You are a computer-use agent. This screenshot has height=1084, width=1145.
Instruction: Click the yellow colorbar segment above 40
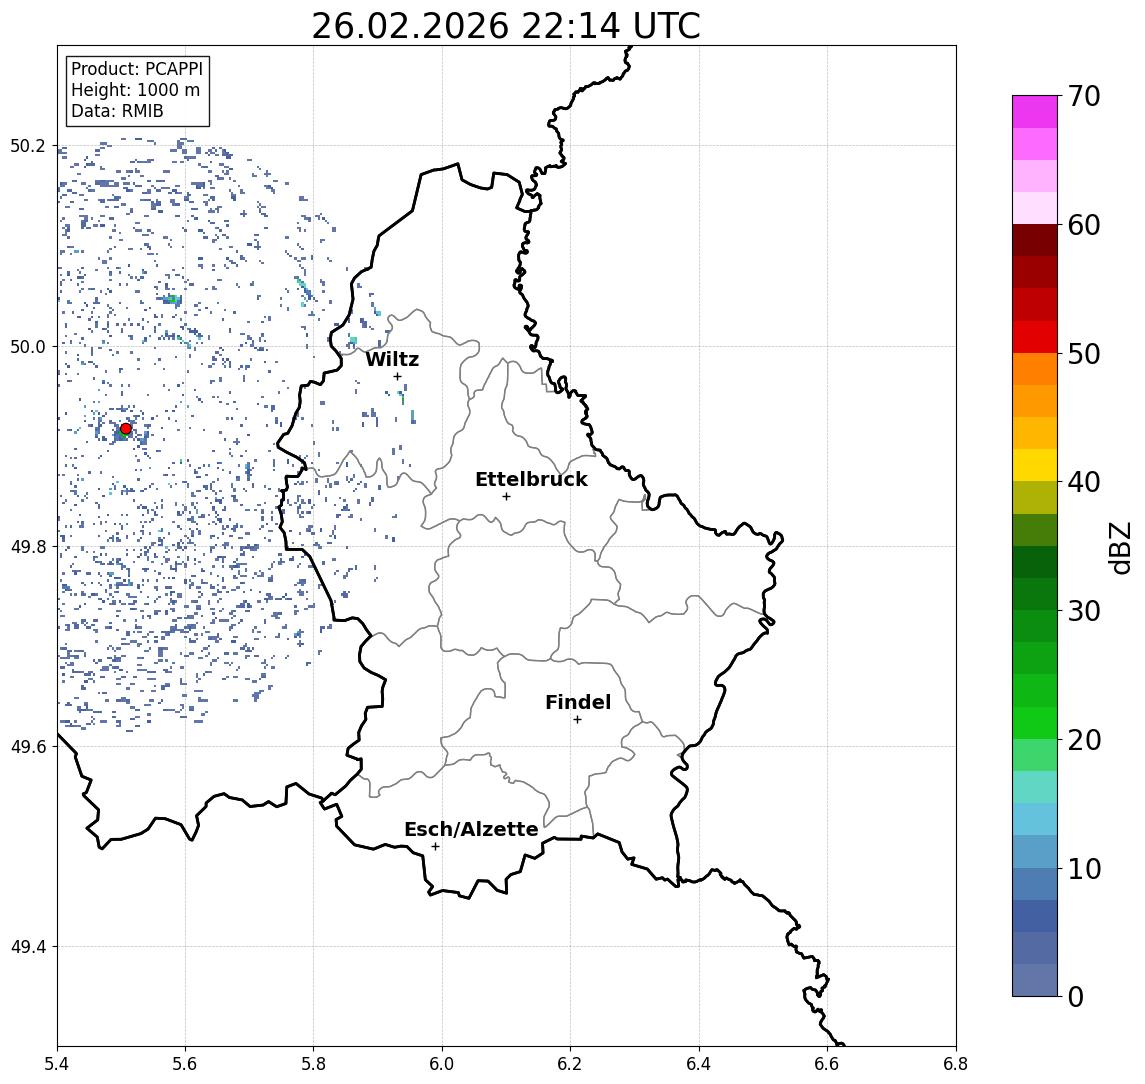(1035, 465)
